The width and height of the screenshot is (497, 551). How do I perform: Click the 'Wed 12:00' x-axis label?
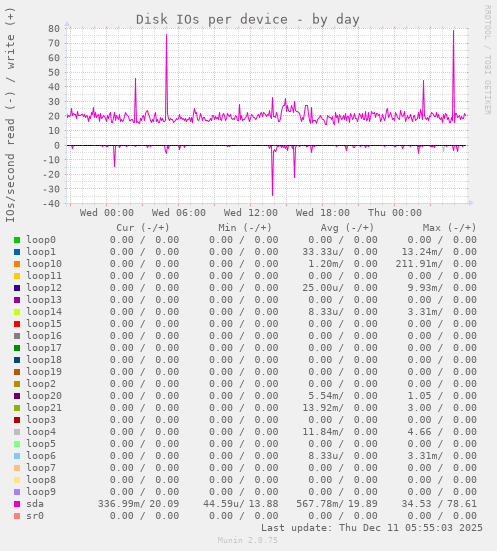point(251,213)
